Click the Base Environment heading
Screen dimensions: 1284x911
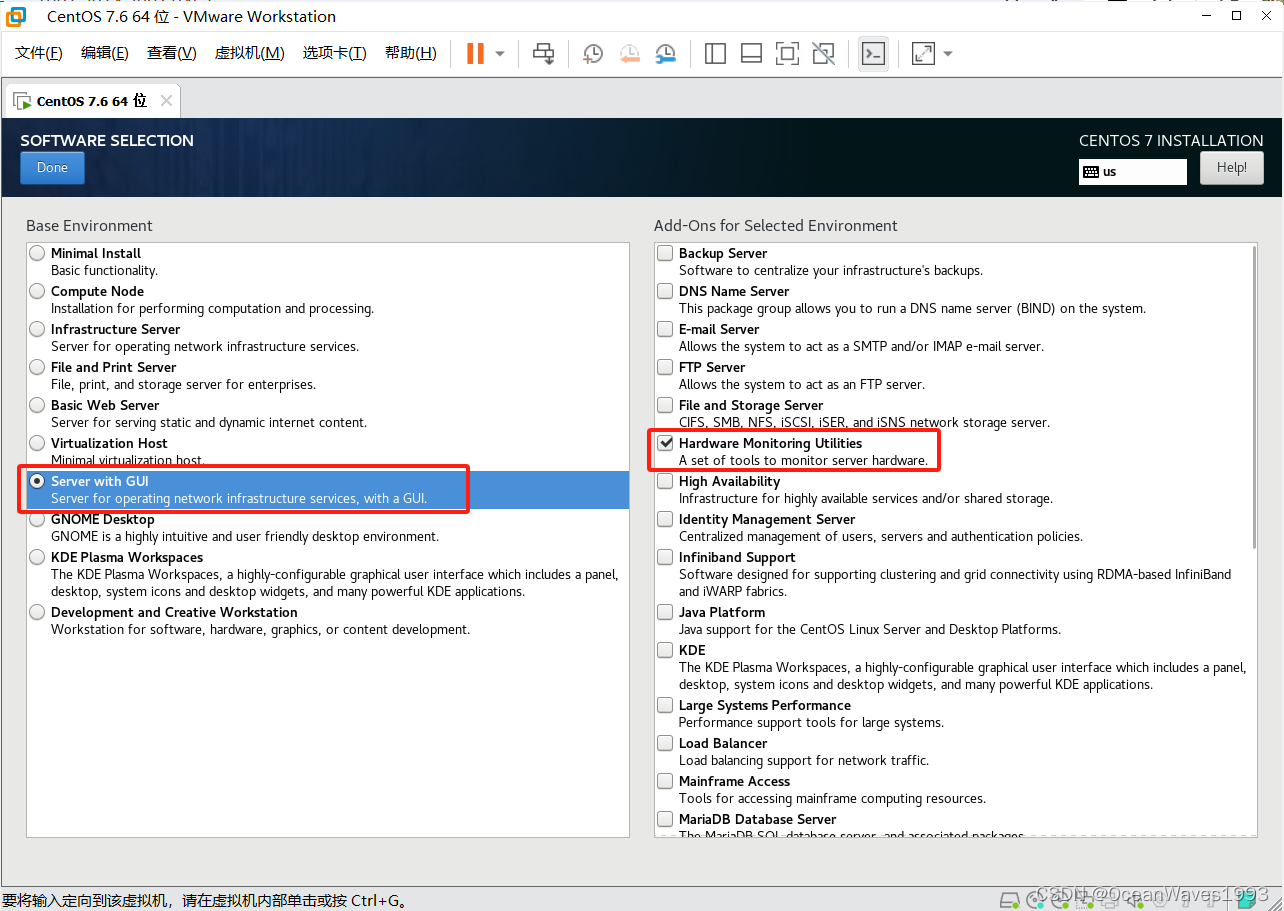coord(90,226)
